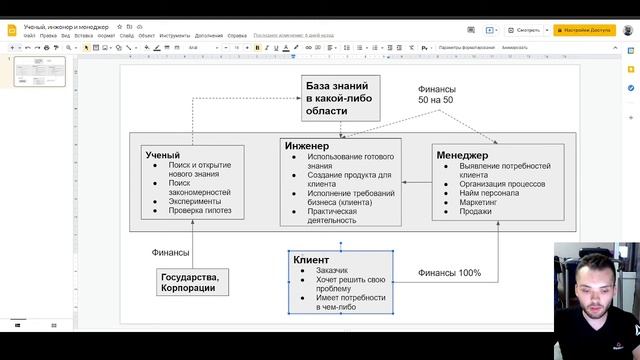The height and width of the screenshot is (360, 640).
Task: Open the Формат menu
Action: click(x=106, y=36)
